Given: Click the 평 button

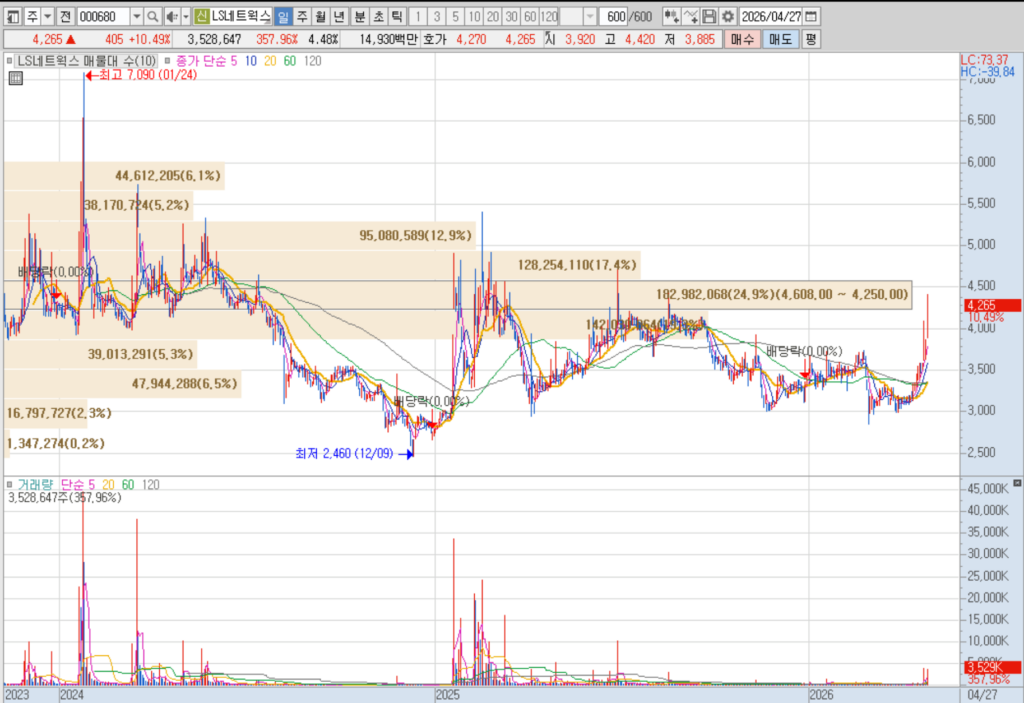Looking at the screenshot, I should pos(810,39).
